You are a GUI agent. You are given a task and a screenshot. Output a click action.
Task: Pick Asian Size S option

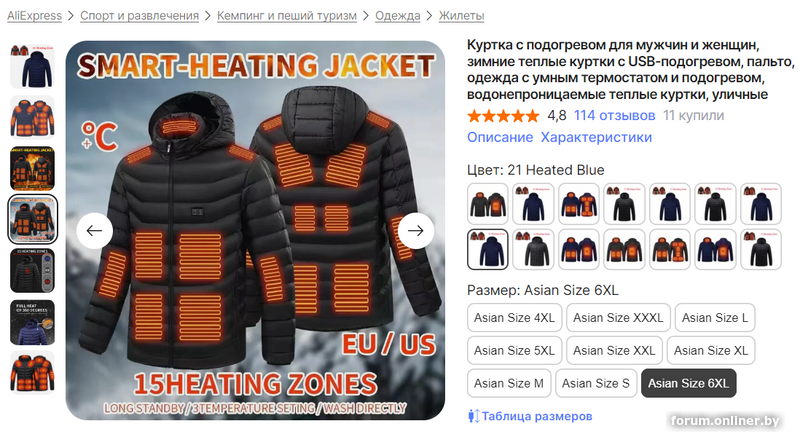596,383
